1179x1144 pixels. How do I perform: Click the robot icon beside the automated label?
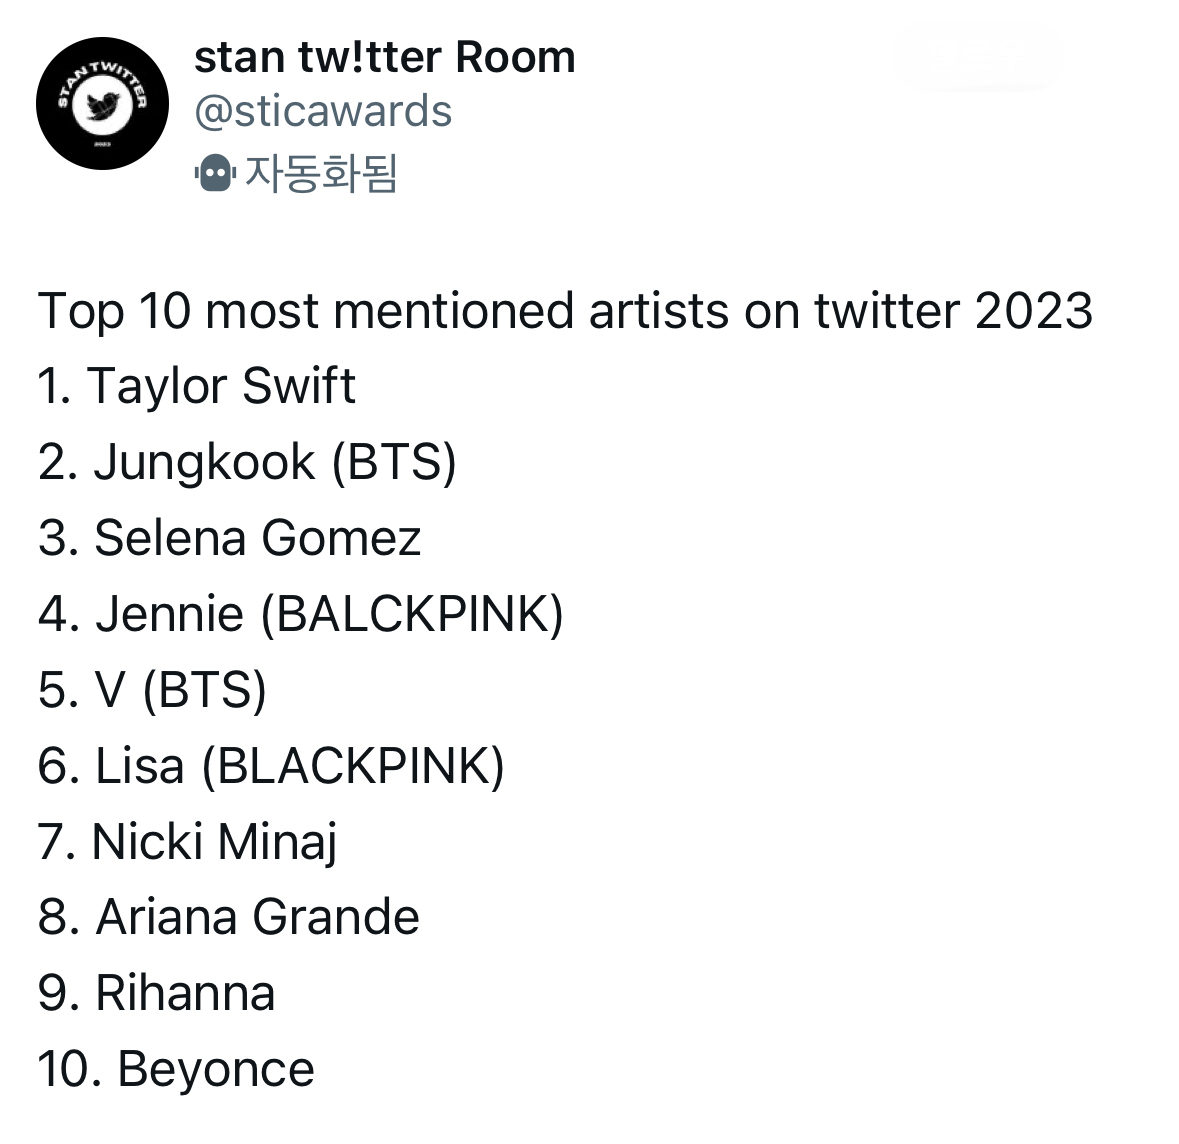(214, 173)
